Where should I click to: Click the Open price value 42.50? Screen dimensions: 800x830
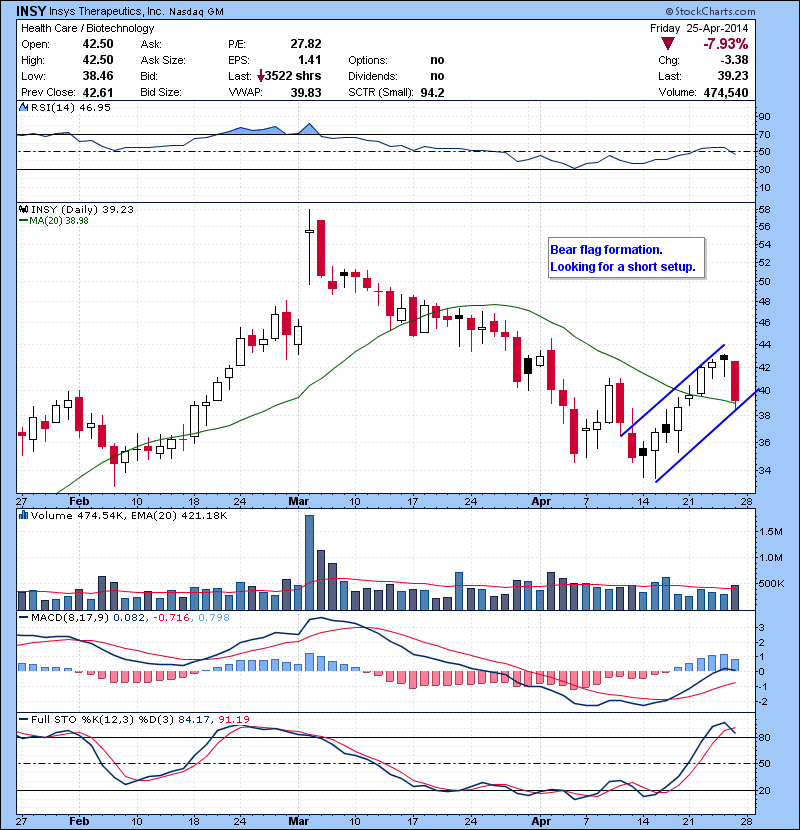(98, 44)
